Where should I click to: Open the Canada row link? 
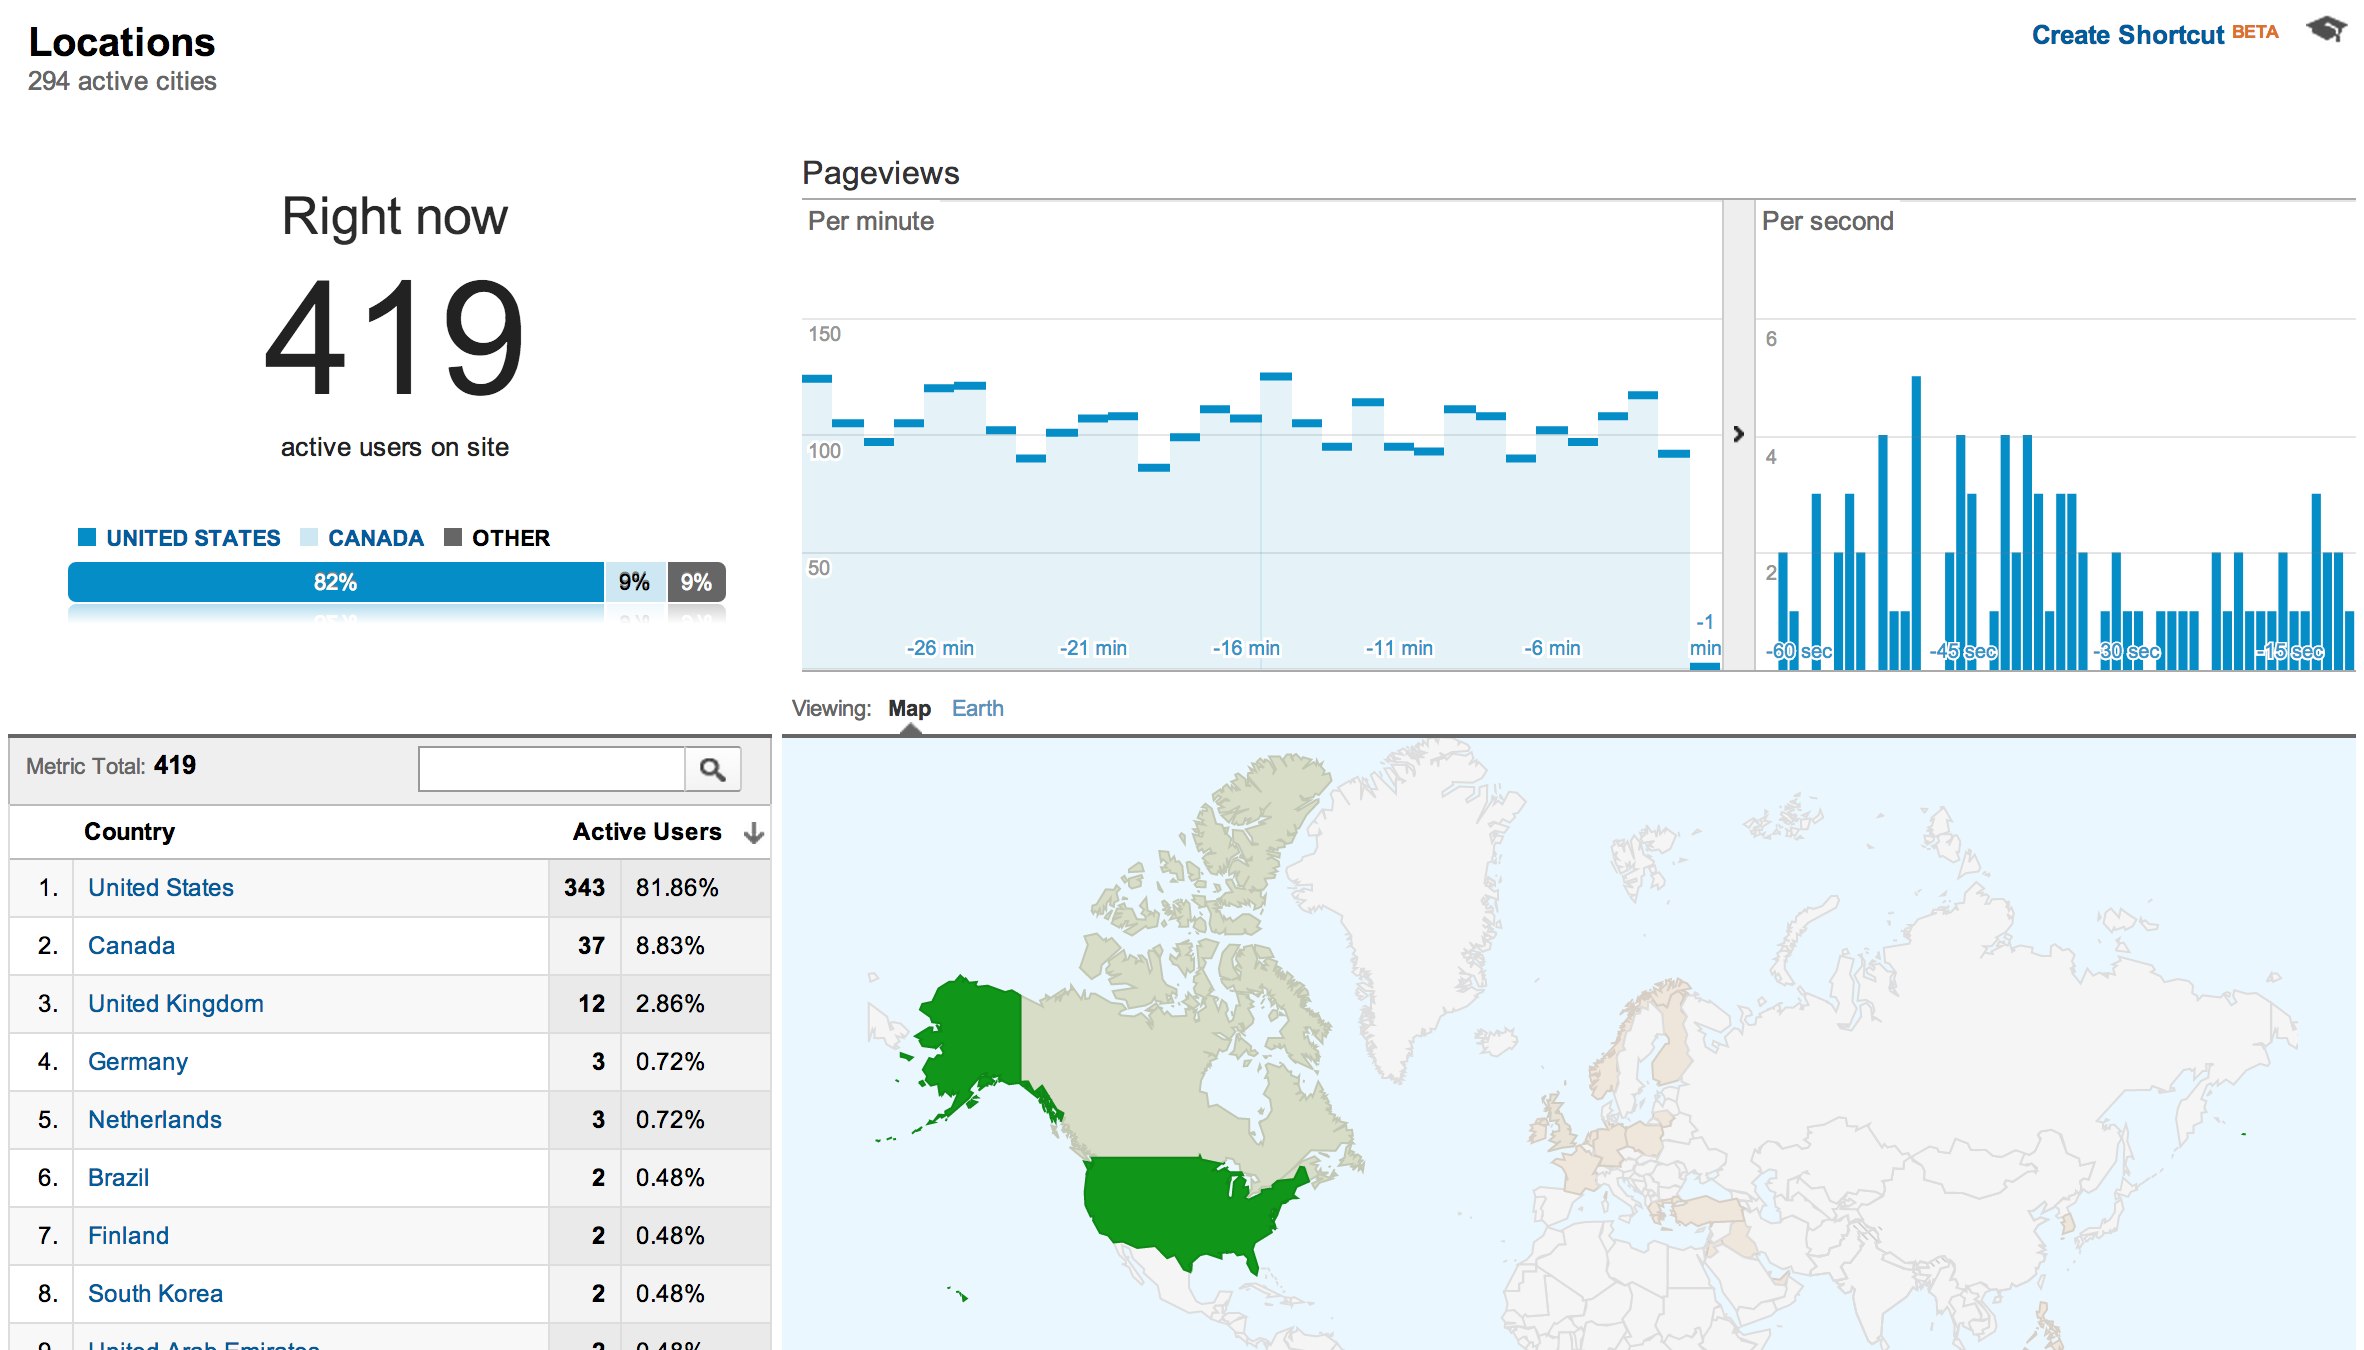tap(131, 945)
